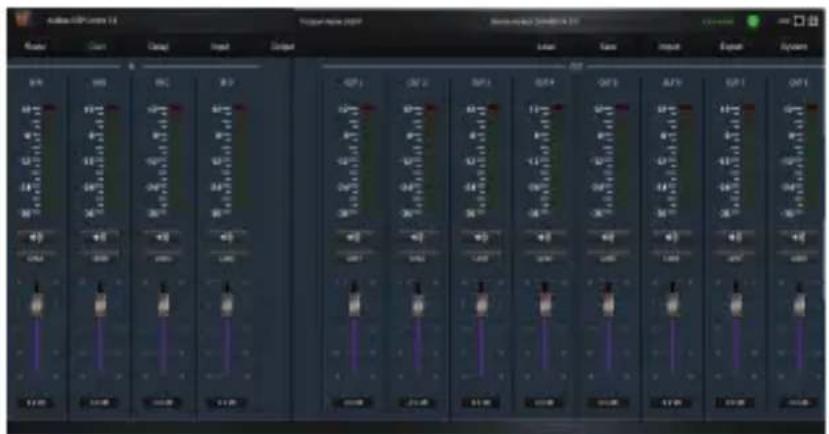Click the OUT 1 channel fader handle
The height and width of the screenshot is (434, 829).
[x=354, y=305]
